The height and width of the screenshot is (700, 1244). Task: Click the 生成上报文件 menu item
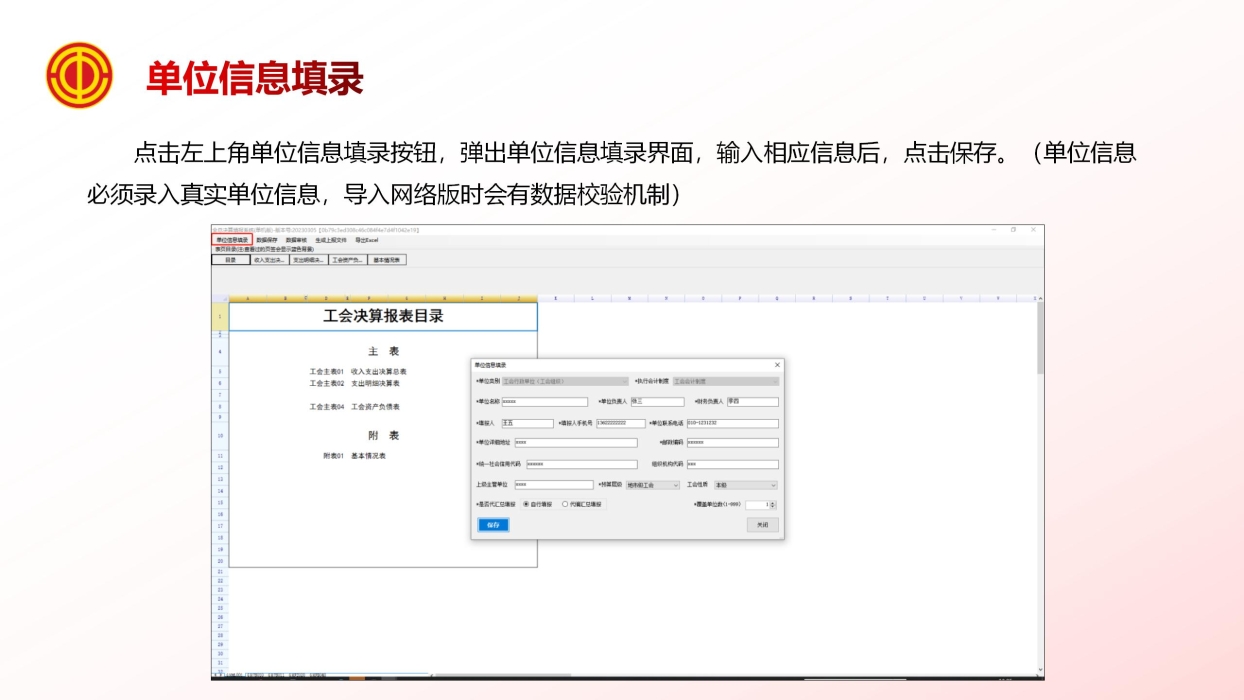point(330,241)
